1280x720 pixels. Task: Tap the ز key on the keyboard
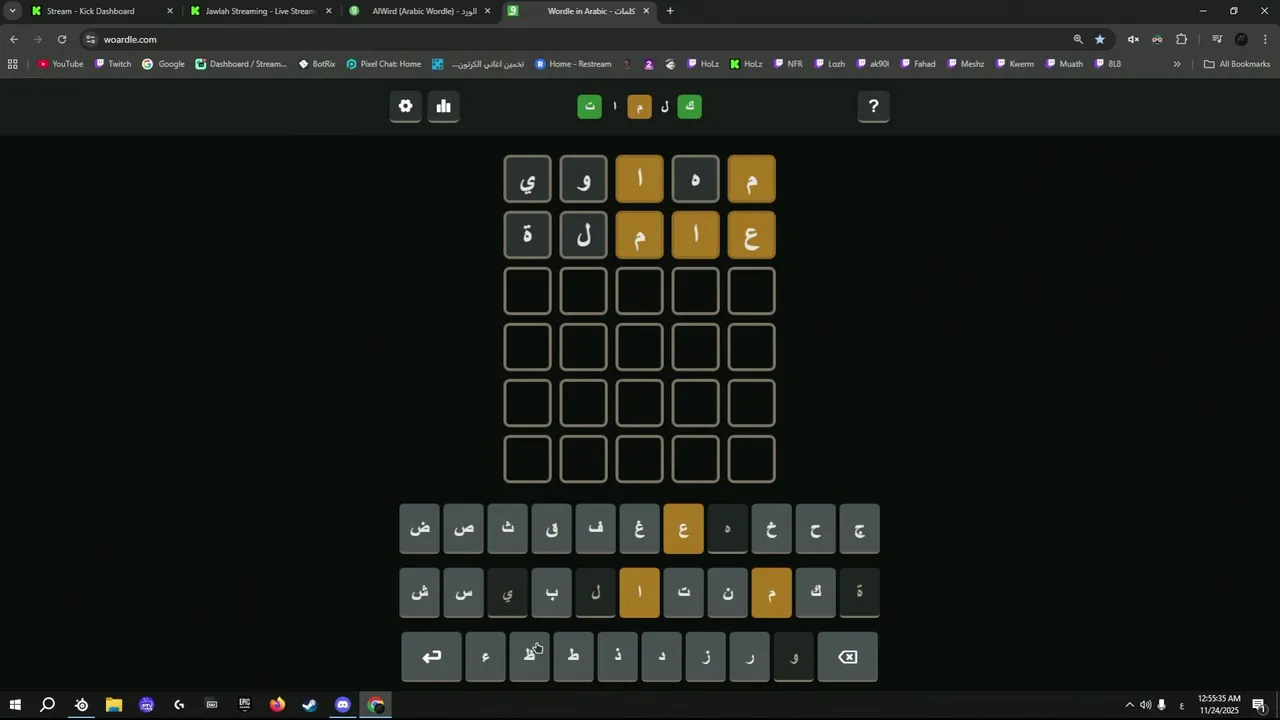point(705,657)
